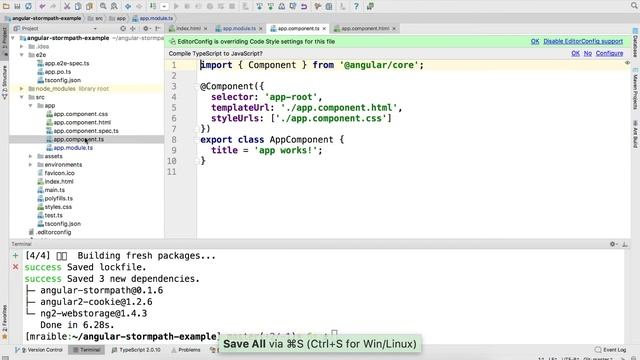This screenshot has height=360, width=640.
Task: Collapse the app folder arrow
Action: 30,106
